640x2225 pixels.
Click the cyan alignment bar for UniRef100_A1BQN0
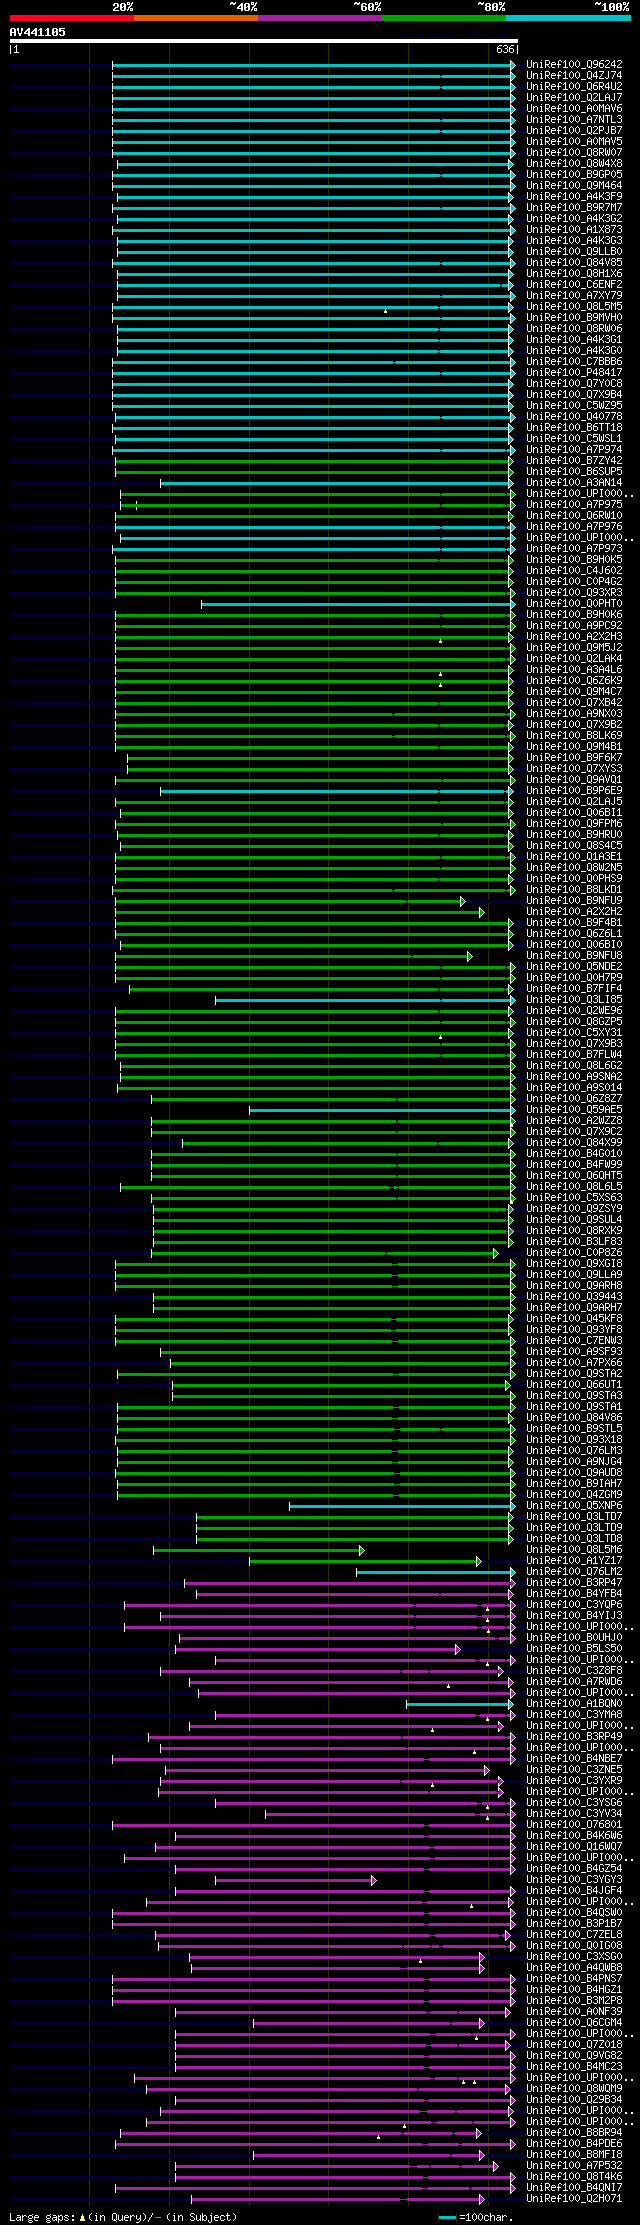[x=461, y=1704]
